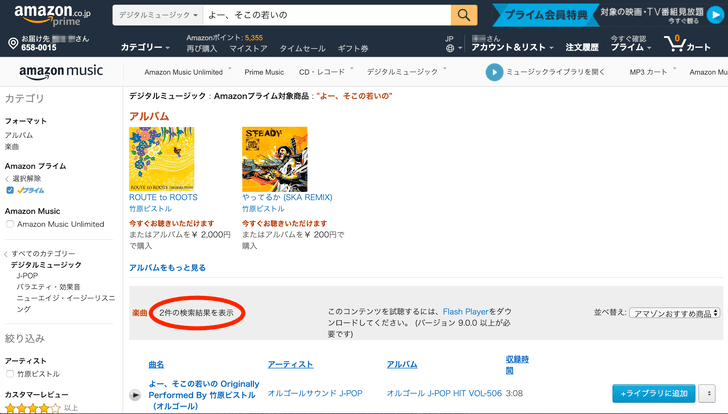This screenshot has width=728, height=414.
Task: Open やってるか (SKA REMIX) album link
Action: (x=287, y=197)
